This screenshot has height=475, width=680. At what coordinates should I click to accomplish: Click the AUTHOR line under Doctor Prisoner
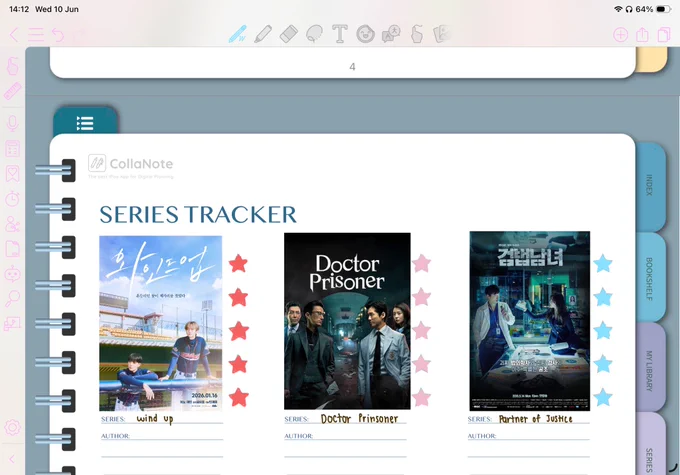345,436
